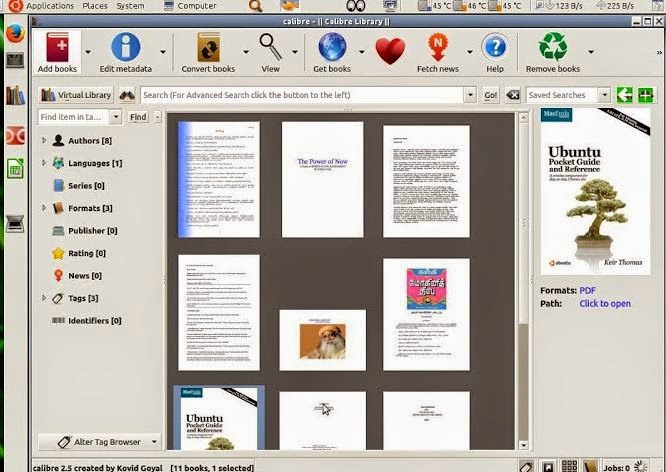Click the Convert books icon
Screen dimensions: 666x472
(x=208, y=48)
